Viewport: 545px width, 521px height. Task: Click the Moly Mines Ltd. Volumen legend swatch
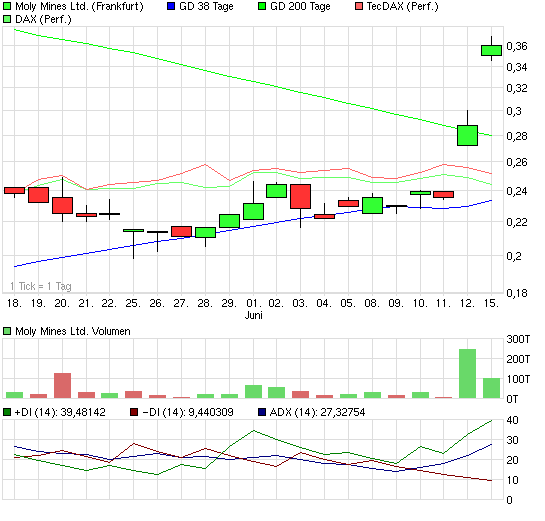coord(7,331)
